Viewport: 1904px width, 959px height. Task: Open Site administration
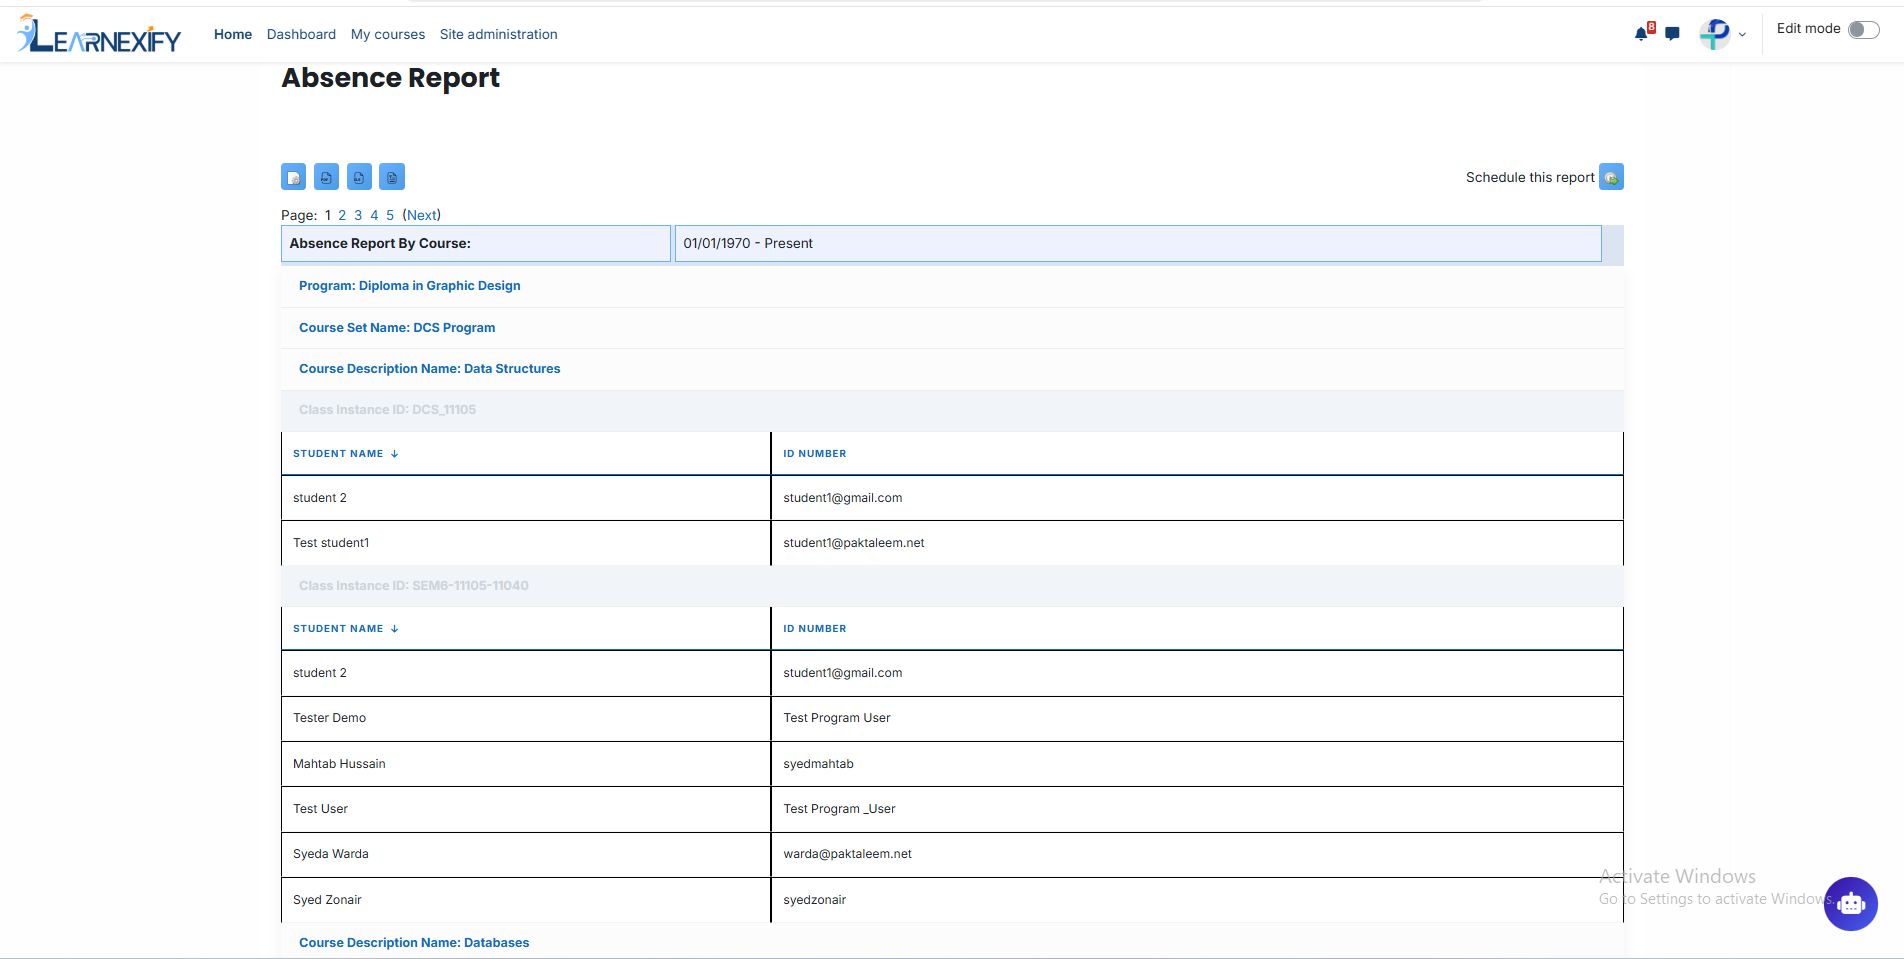tap(499, 34)
